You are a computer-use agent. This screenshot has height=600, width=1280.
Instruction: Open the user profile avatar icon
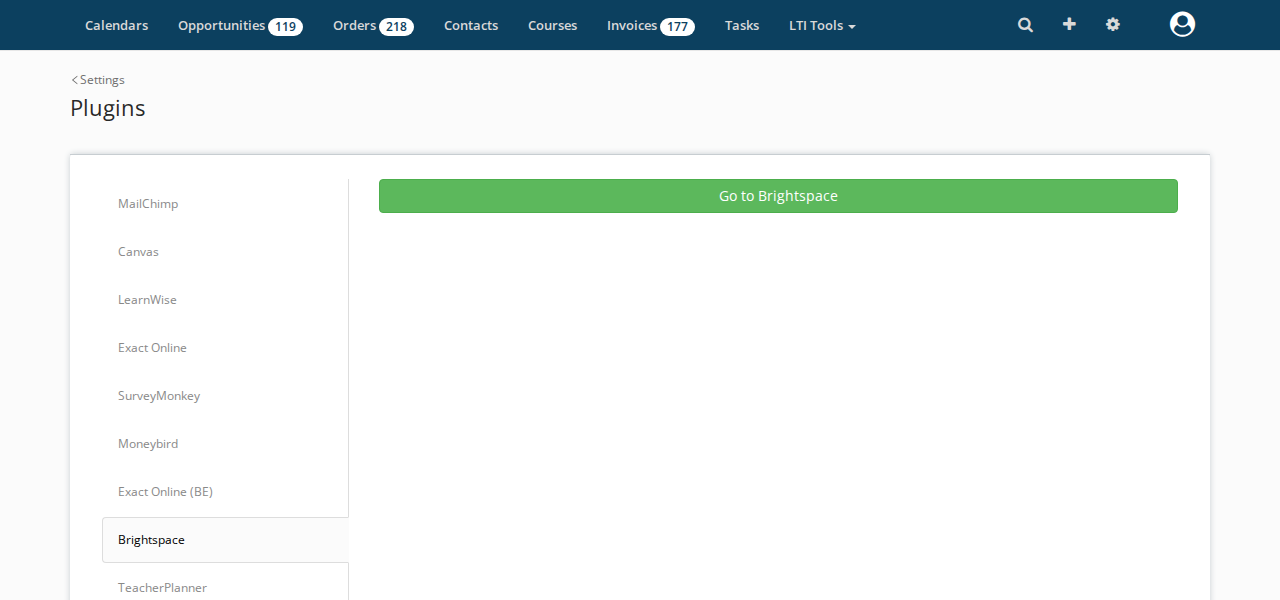pyautogui.click(x=1182, y=24)
